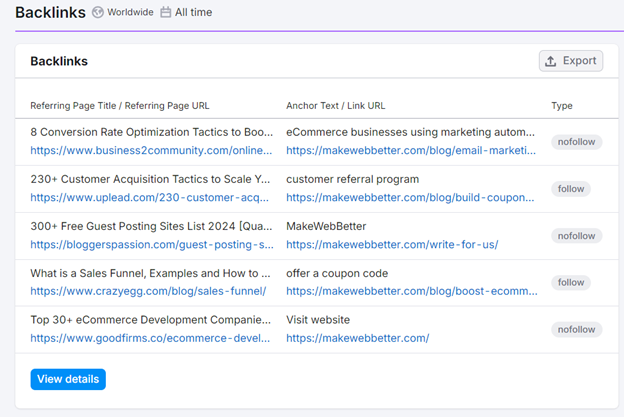The width and height of the screenshot is (624, 418).
Task: Open the bloggerspassion.com guest-posting link
Action: (x=152, y=244)
